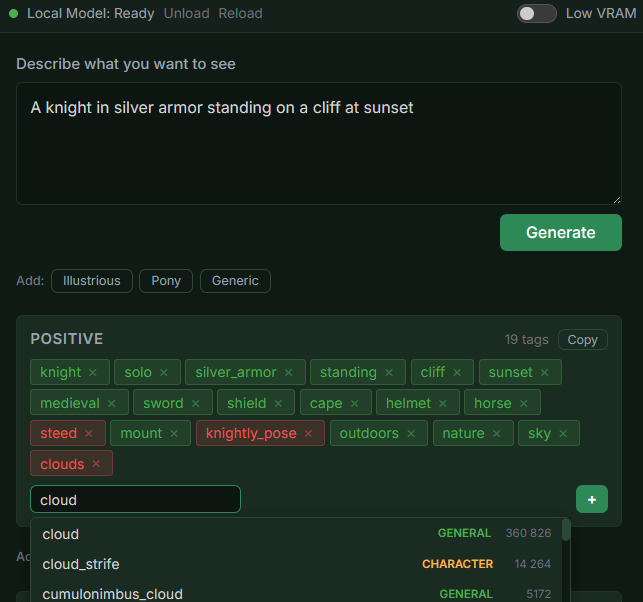Image resolution: width=643 pixels, height=602 pixels.
Task: Remove the steed tag with its x
Action: (x=89, y=434)
